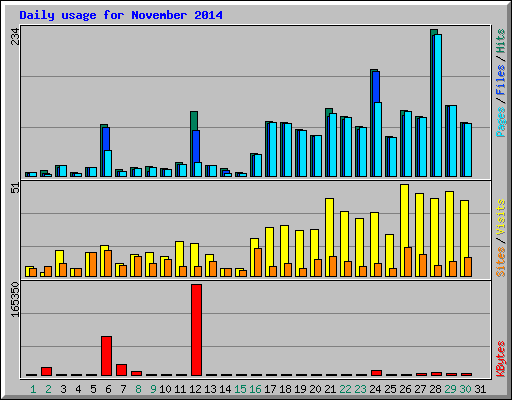Click day 16 on the x-axis

pos(255,389)
